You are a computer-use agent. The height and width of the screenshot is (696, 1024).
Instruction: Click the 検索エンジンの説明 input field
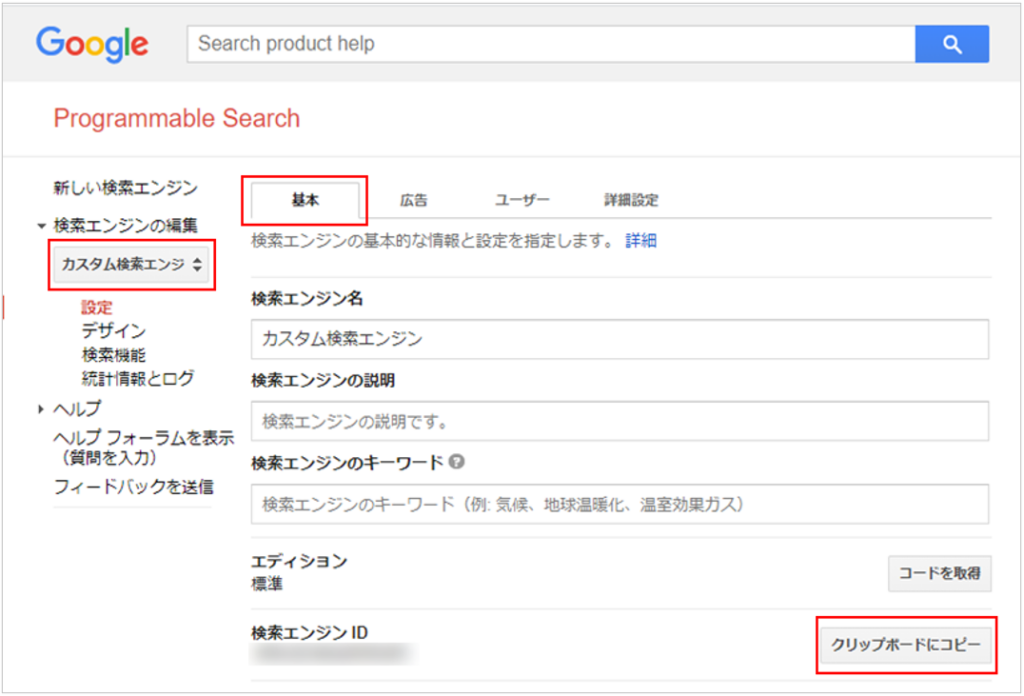coord(619,421)
